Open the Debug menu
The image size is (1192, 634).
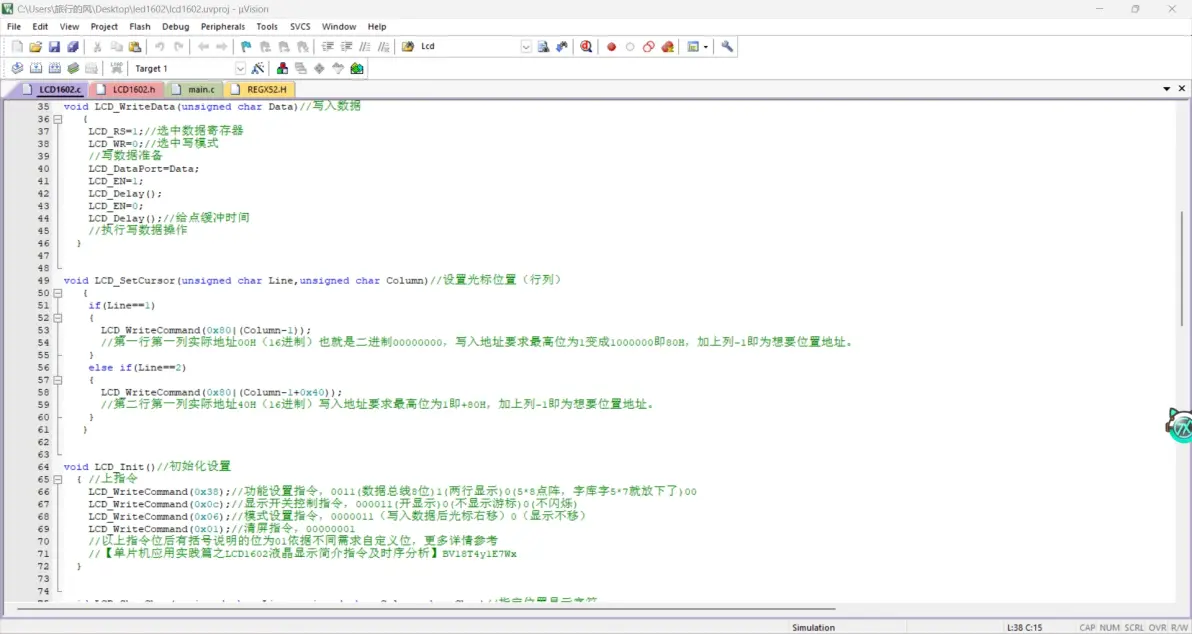point(176,27)
